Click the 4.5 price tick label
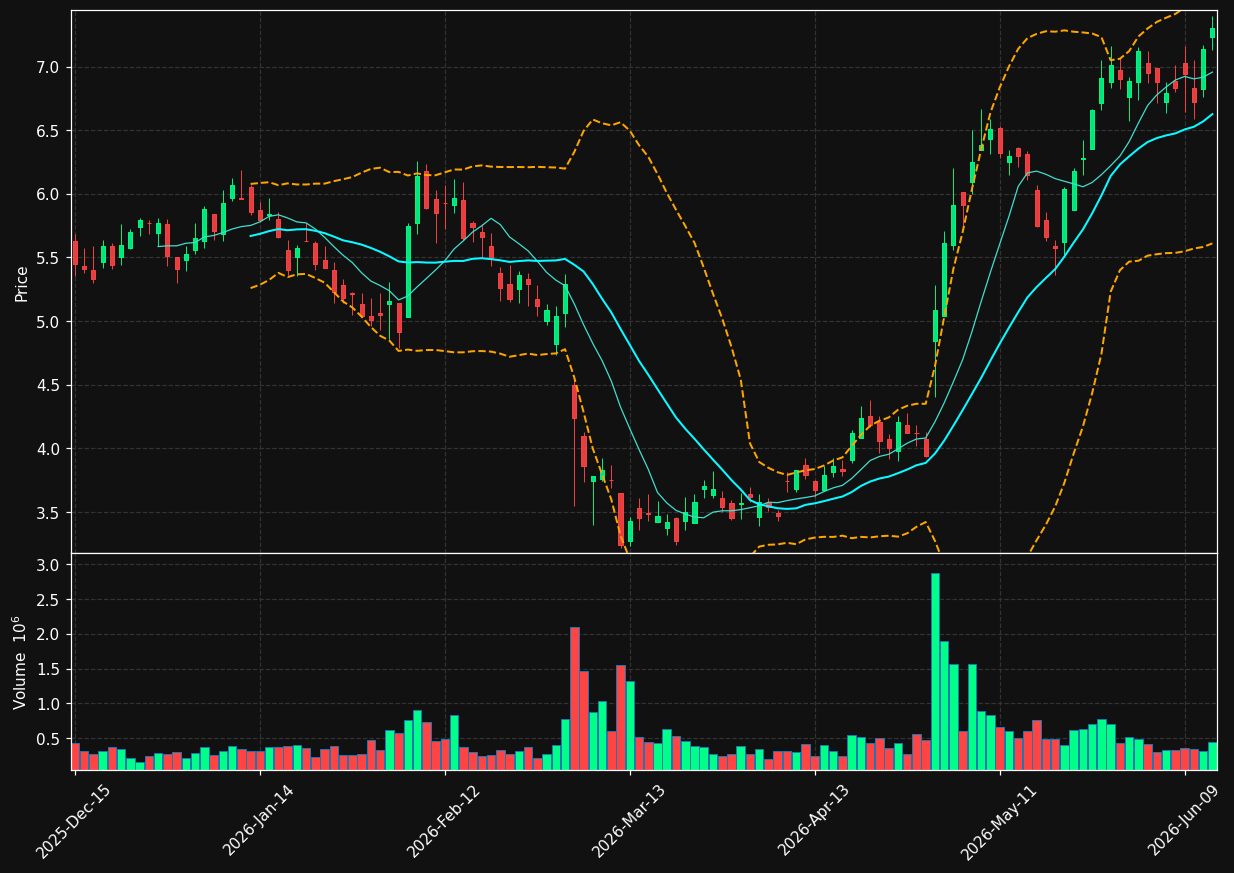 (x=50, y=385)
